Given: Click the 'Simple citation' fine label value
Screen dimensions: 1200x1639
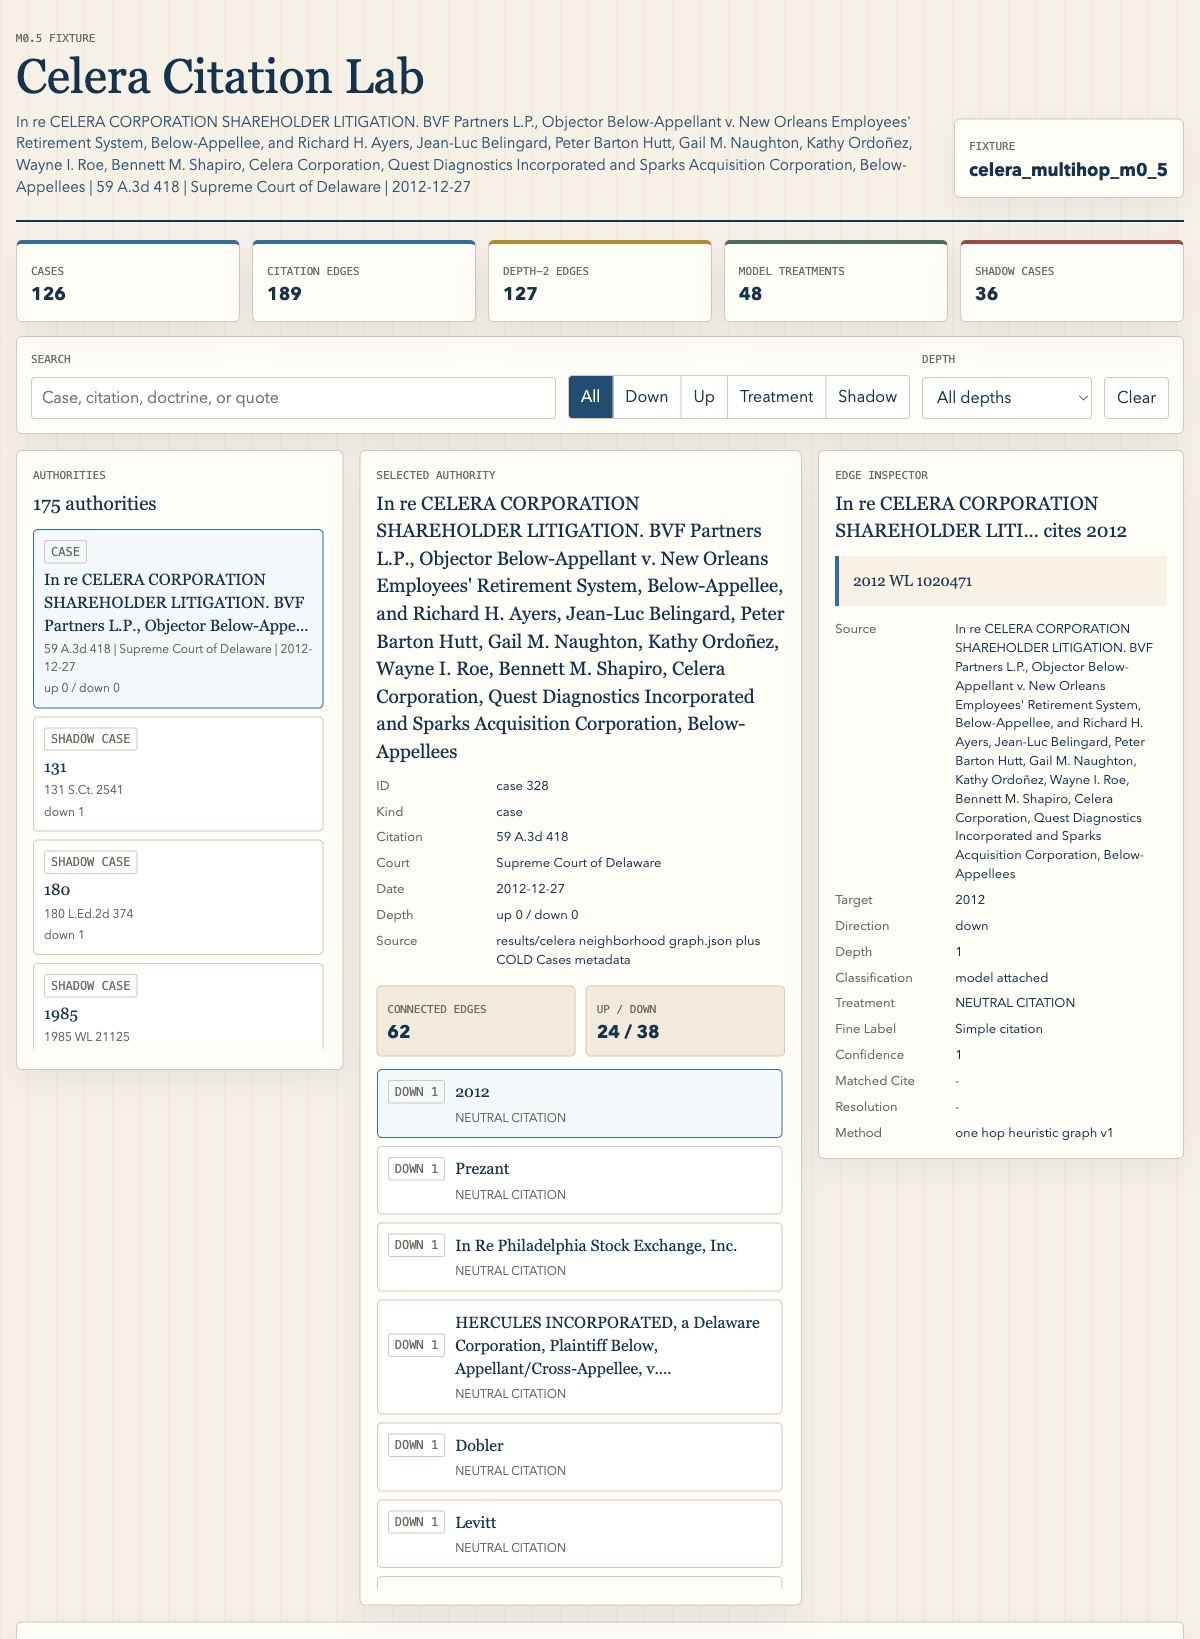Looking at the screenshot, I should [999, 1029].
